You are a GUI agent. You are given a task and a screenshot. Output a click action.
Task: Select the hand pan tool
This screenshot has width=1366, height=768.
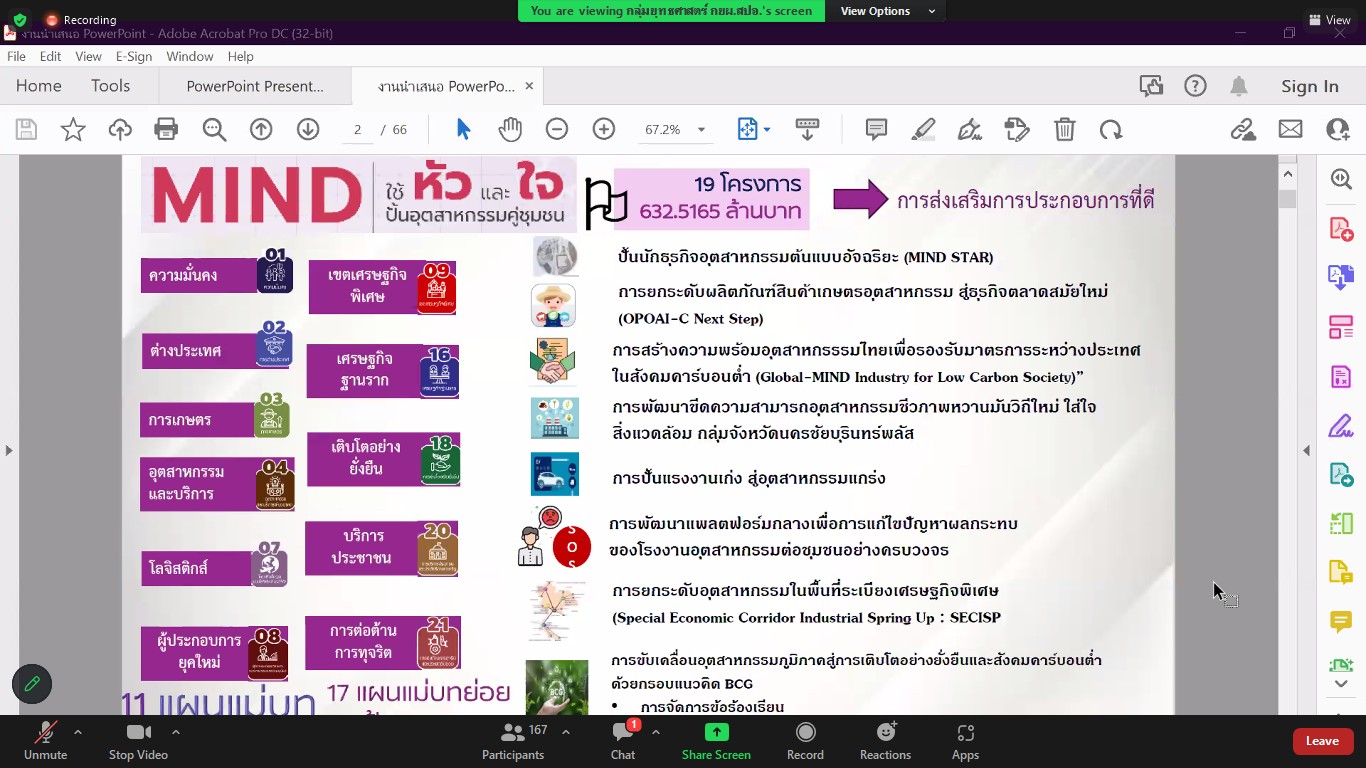510,129
